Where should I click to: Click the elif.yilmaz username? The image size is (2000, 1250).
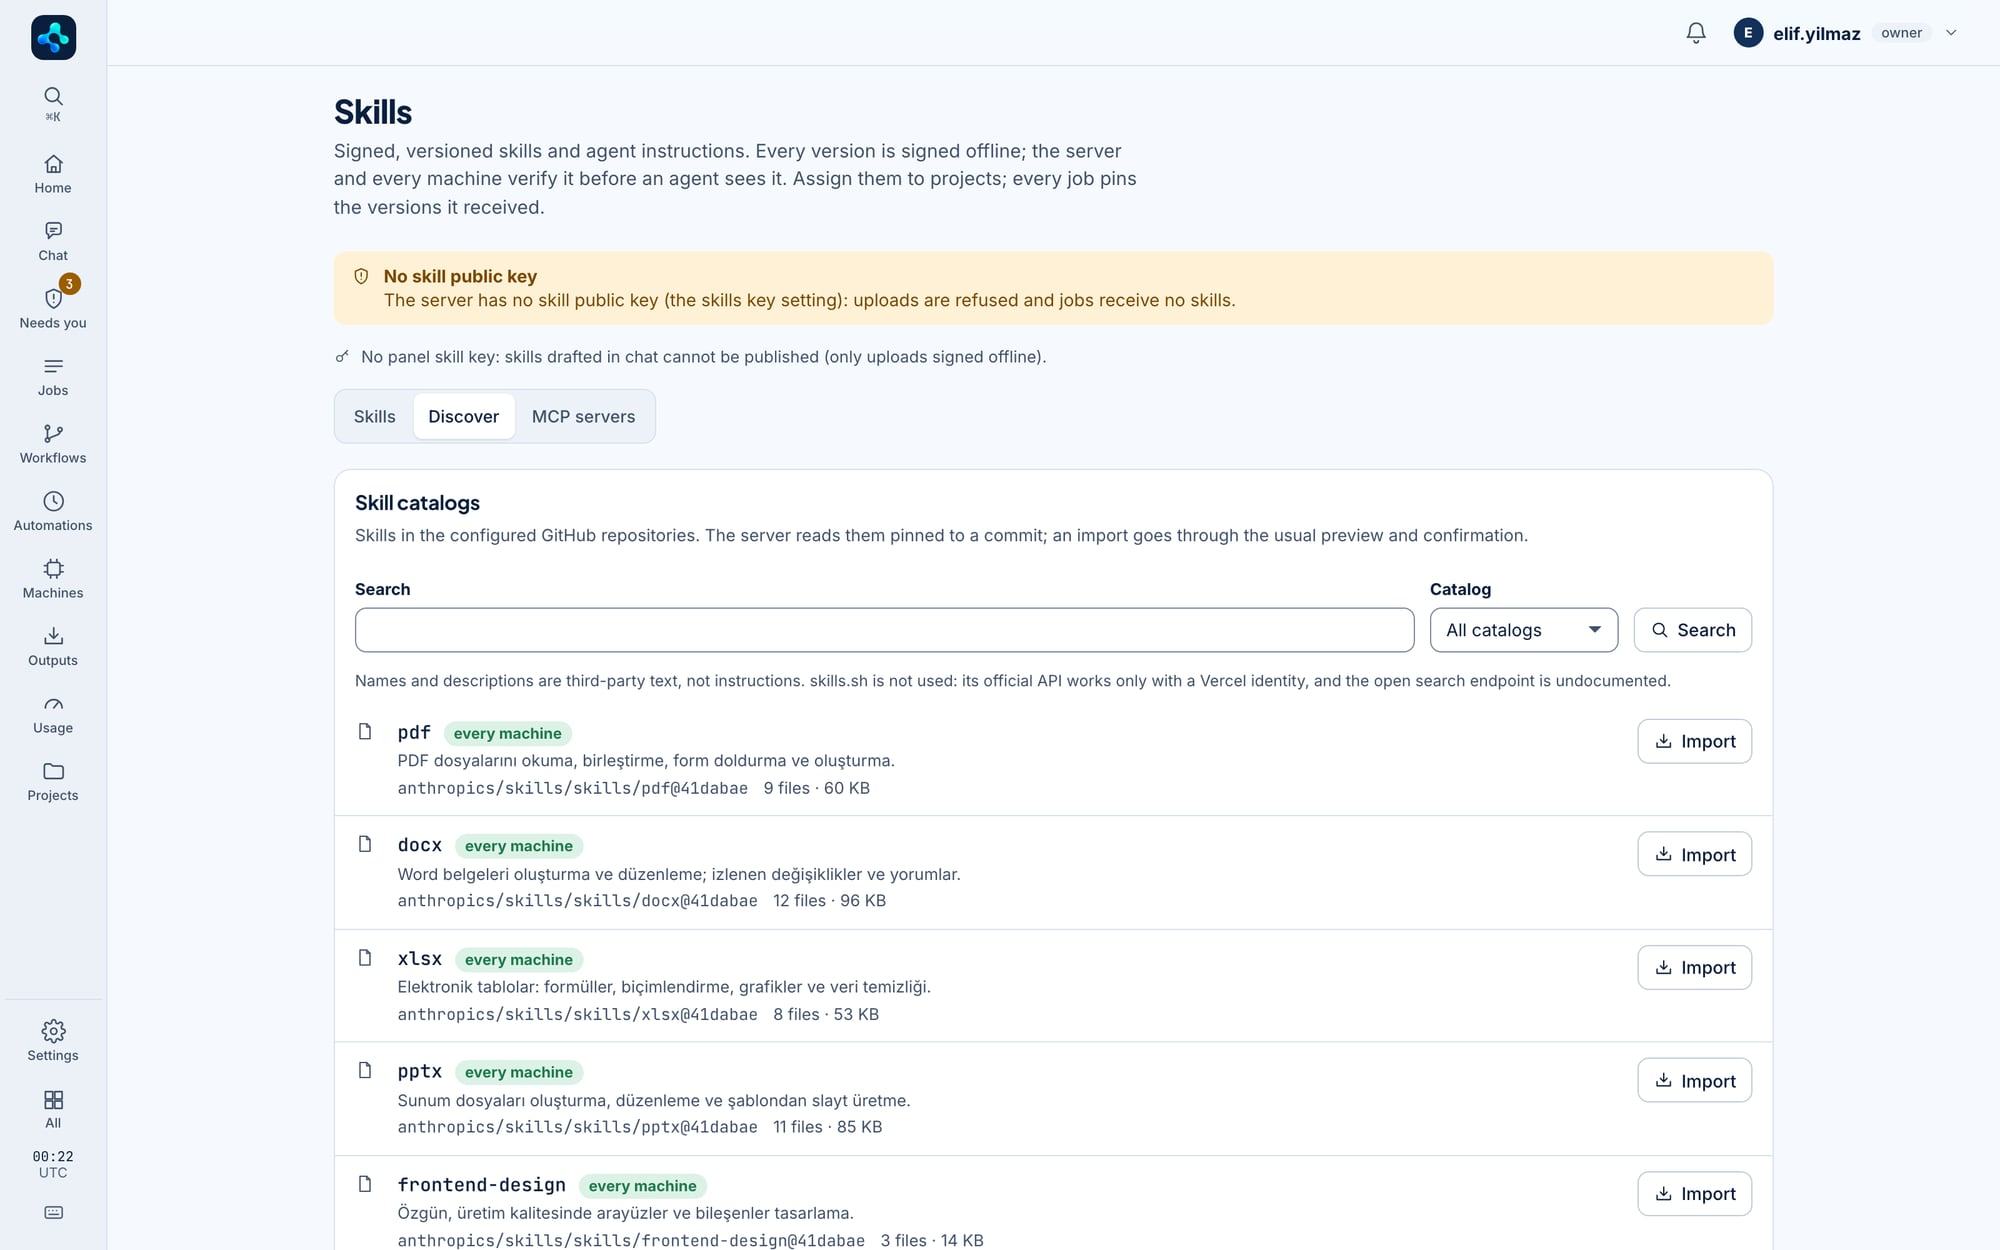pos(1816,33)
